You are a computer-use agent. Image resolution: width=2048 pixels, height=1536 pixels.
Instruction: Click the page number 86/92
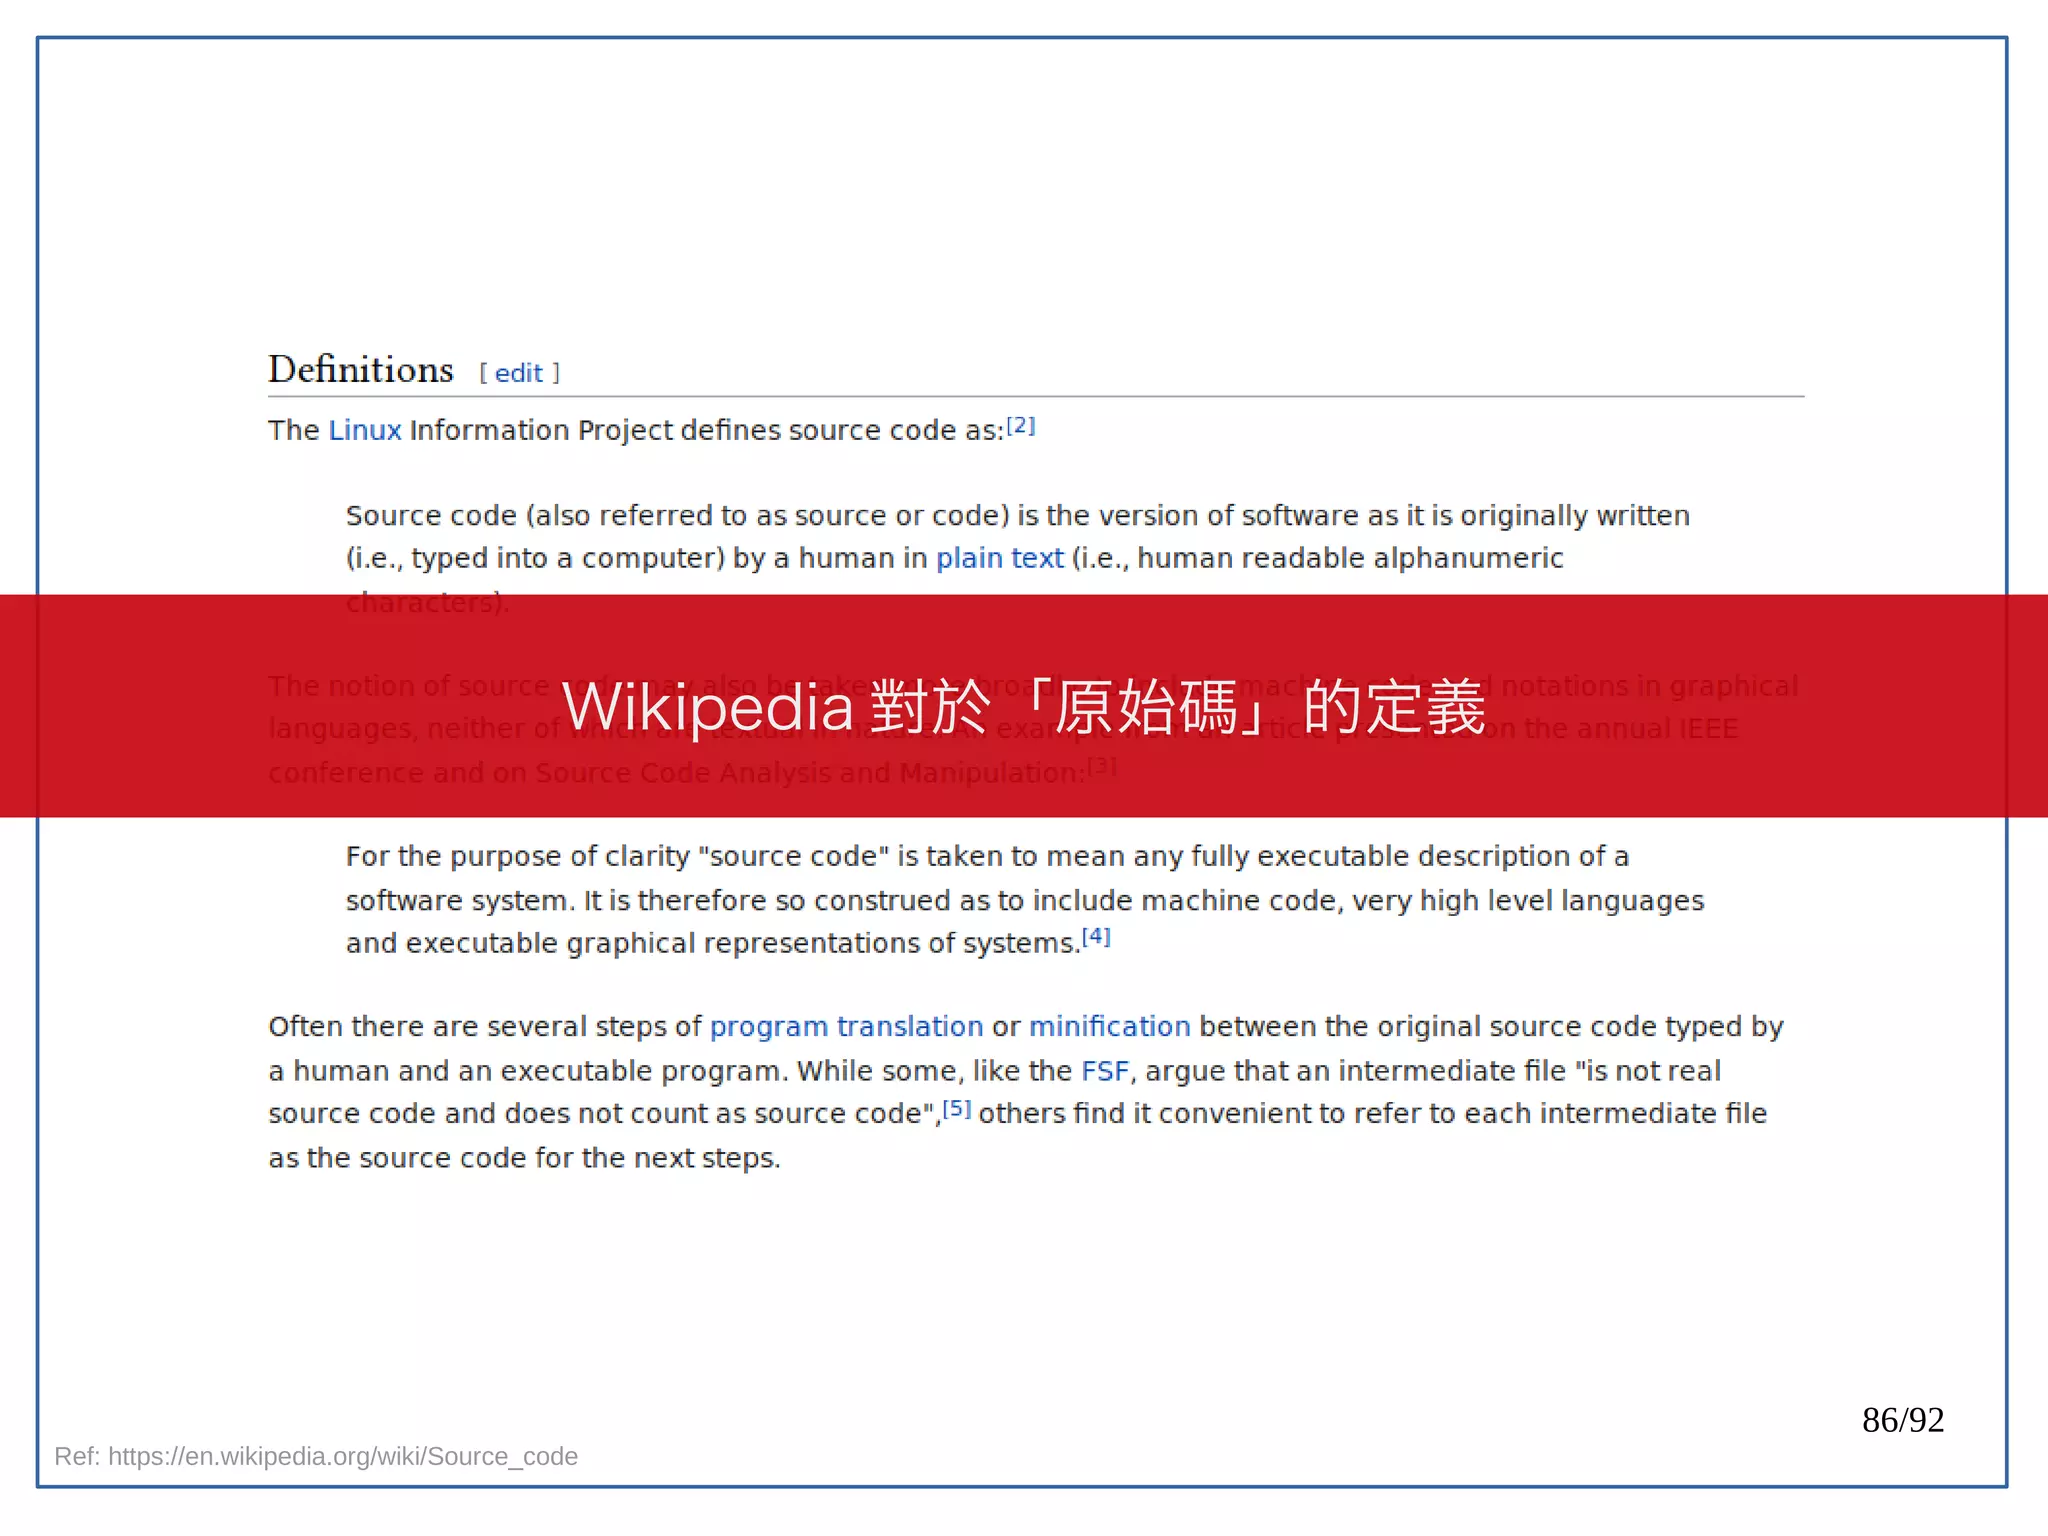point(1902,1420)
